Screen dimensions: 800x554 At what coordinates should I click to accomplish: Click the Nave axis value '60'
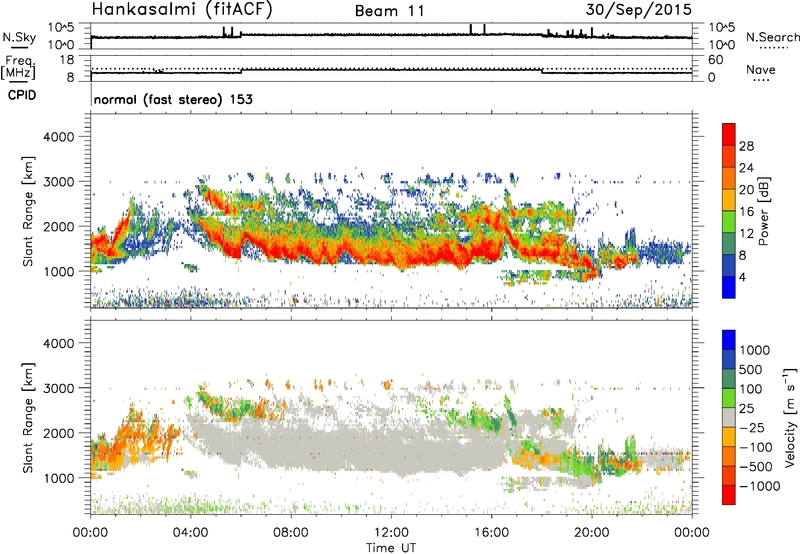(x=715, y=60)
